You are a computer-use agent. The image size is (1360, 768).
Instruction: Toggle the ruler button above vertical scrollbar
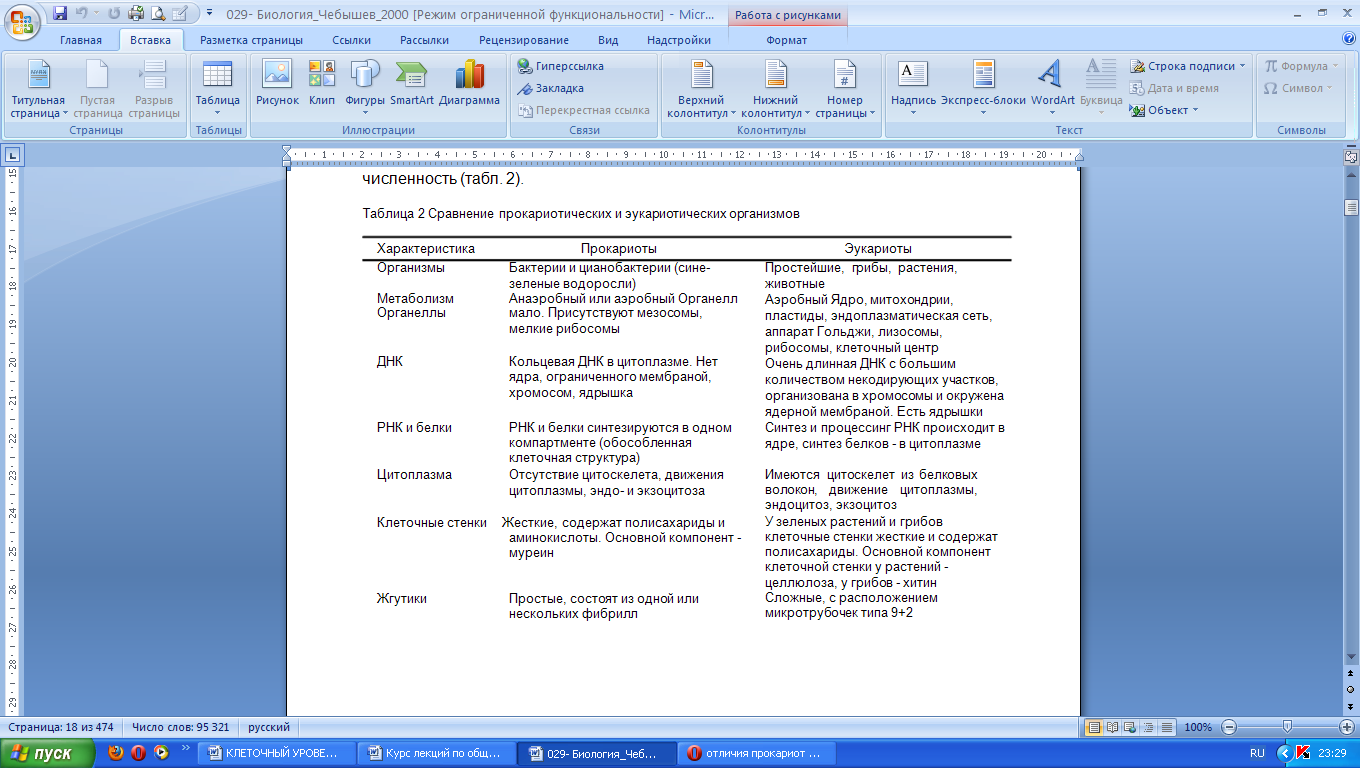click(1351, 157)
